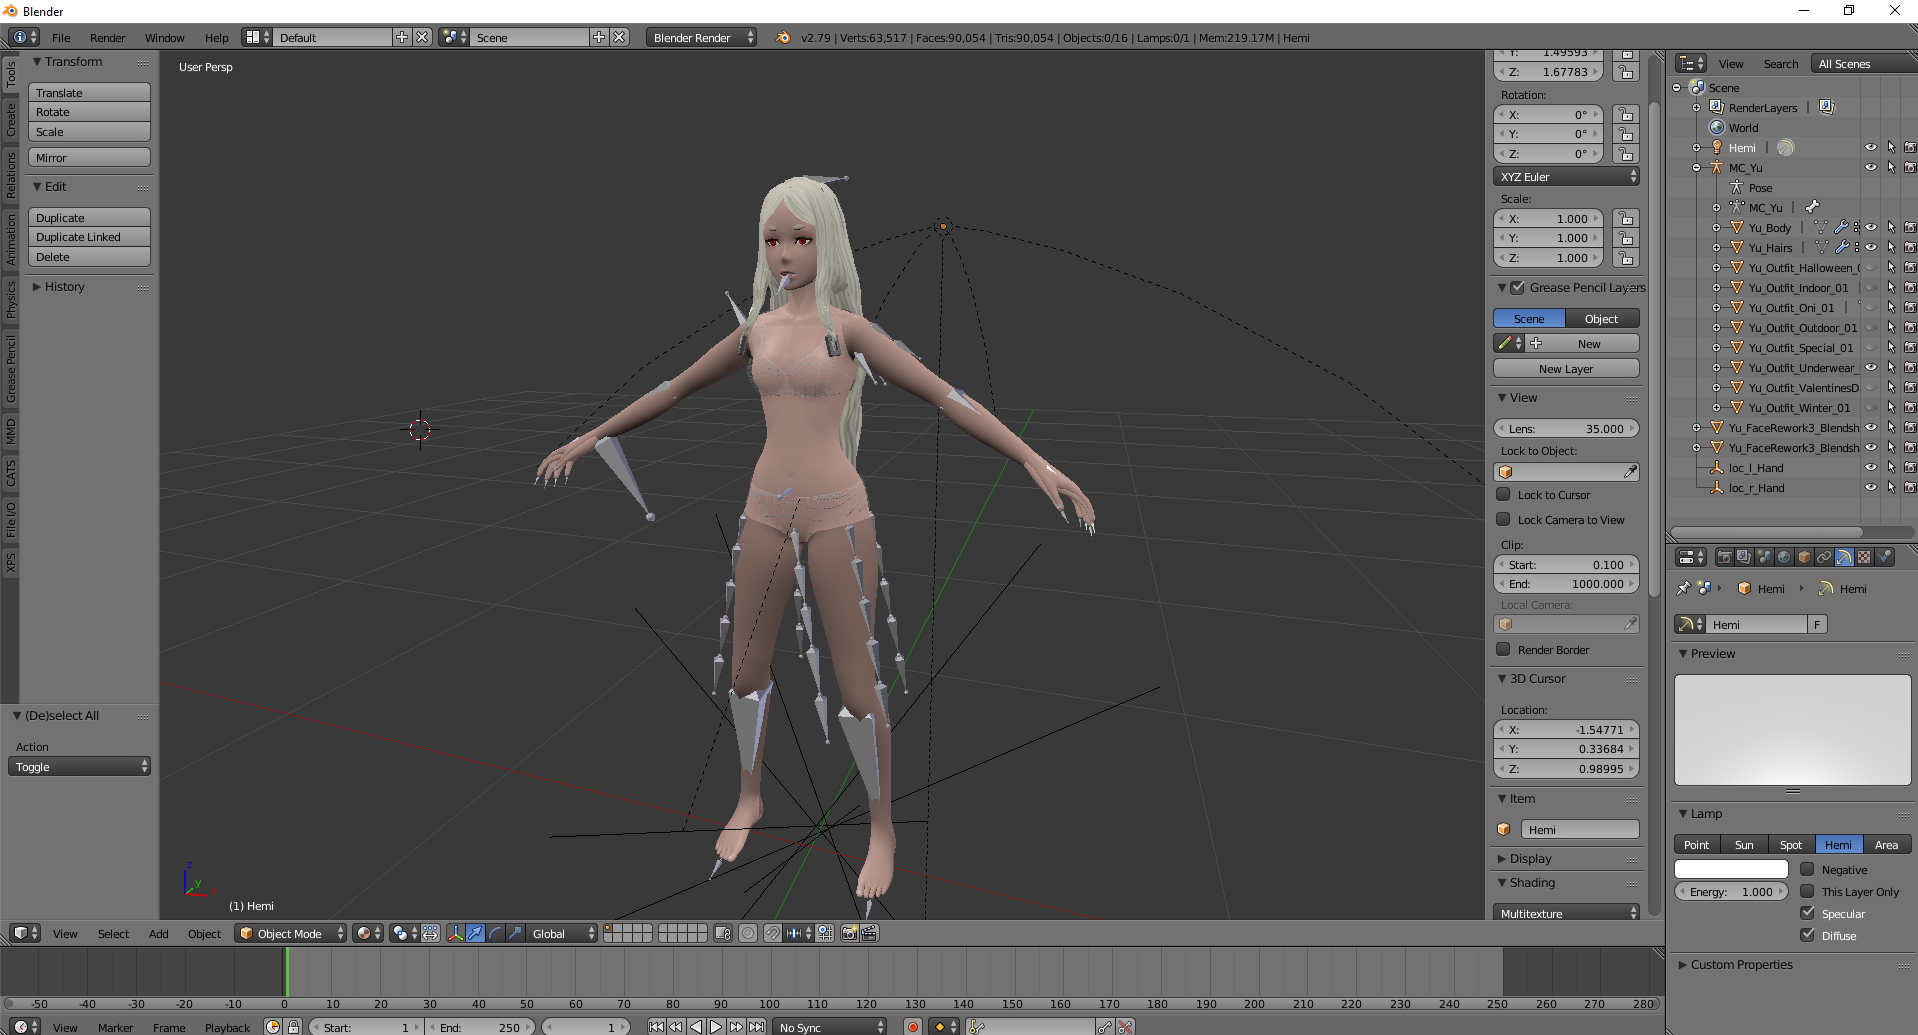
Task: Open the Render properties camera tab
Action: (x=1724, y=557)
